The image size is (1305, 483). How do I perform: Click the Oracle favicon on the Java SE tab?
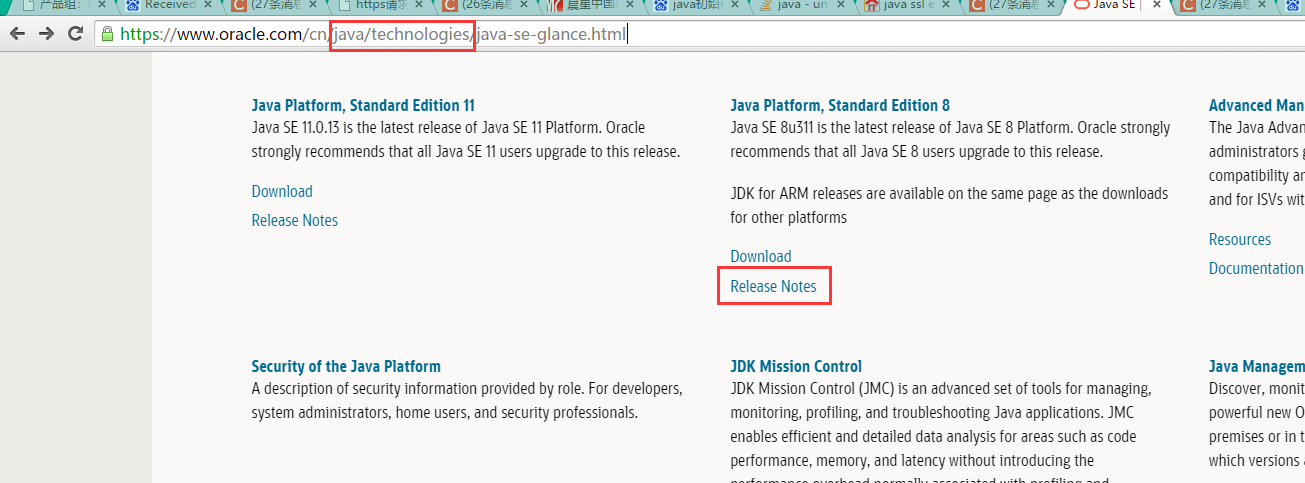pos(1080,5)
